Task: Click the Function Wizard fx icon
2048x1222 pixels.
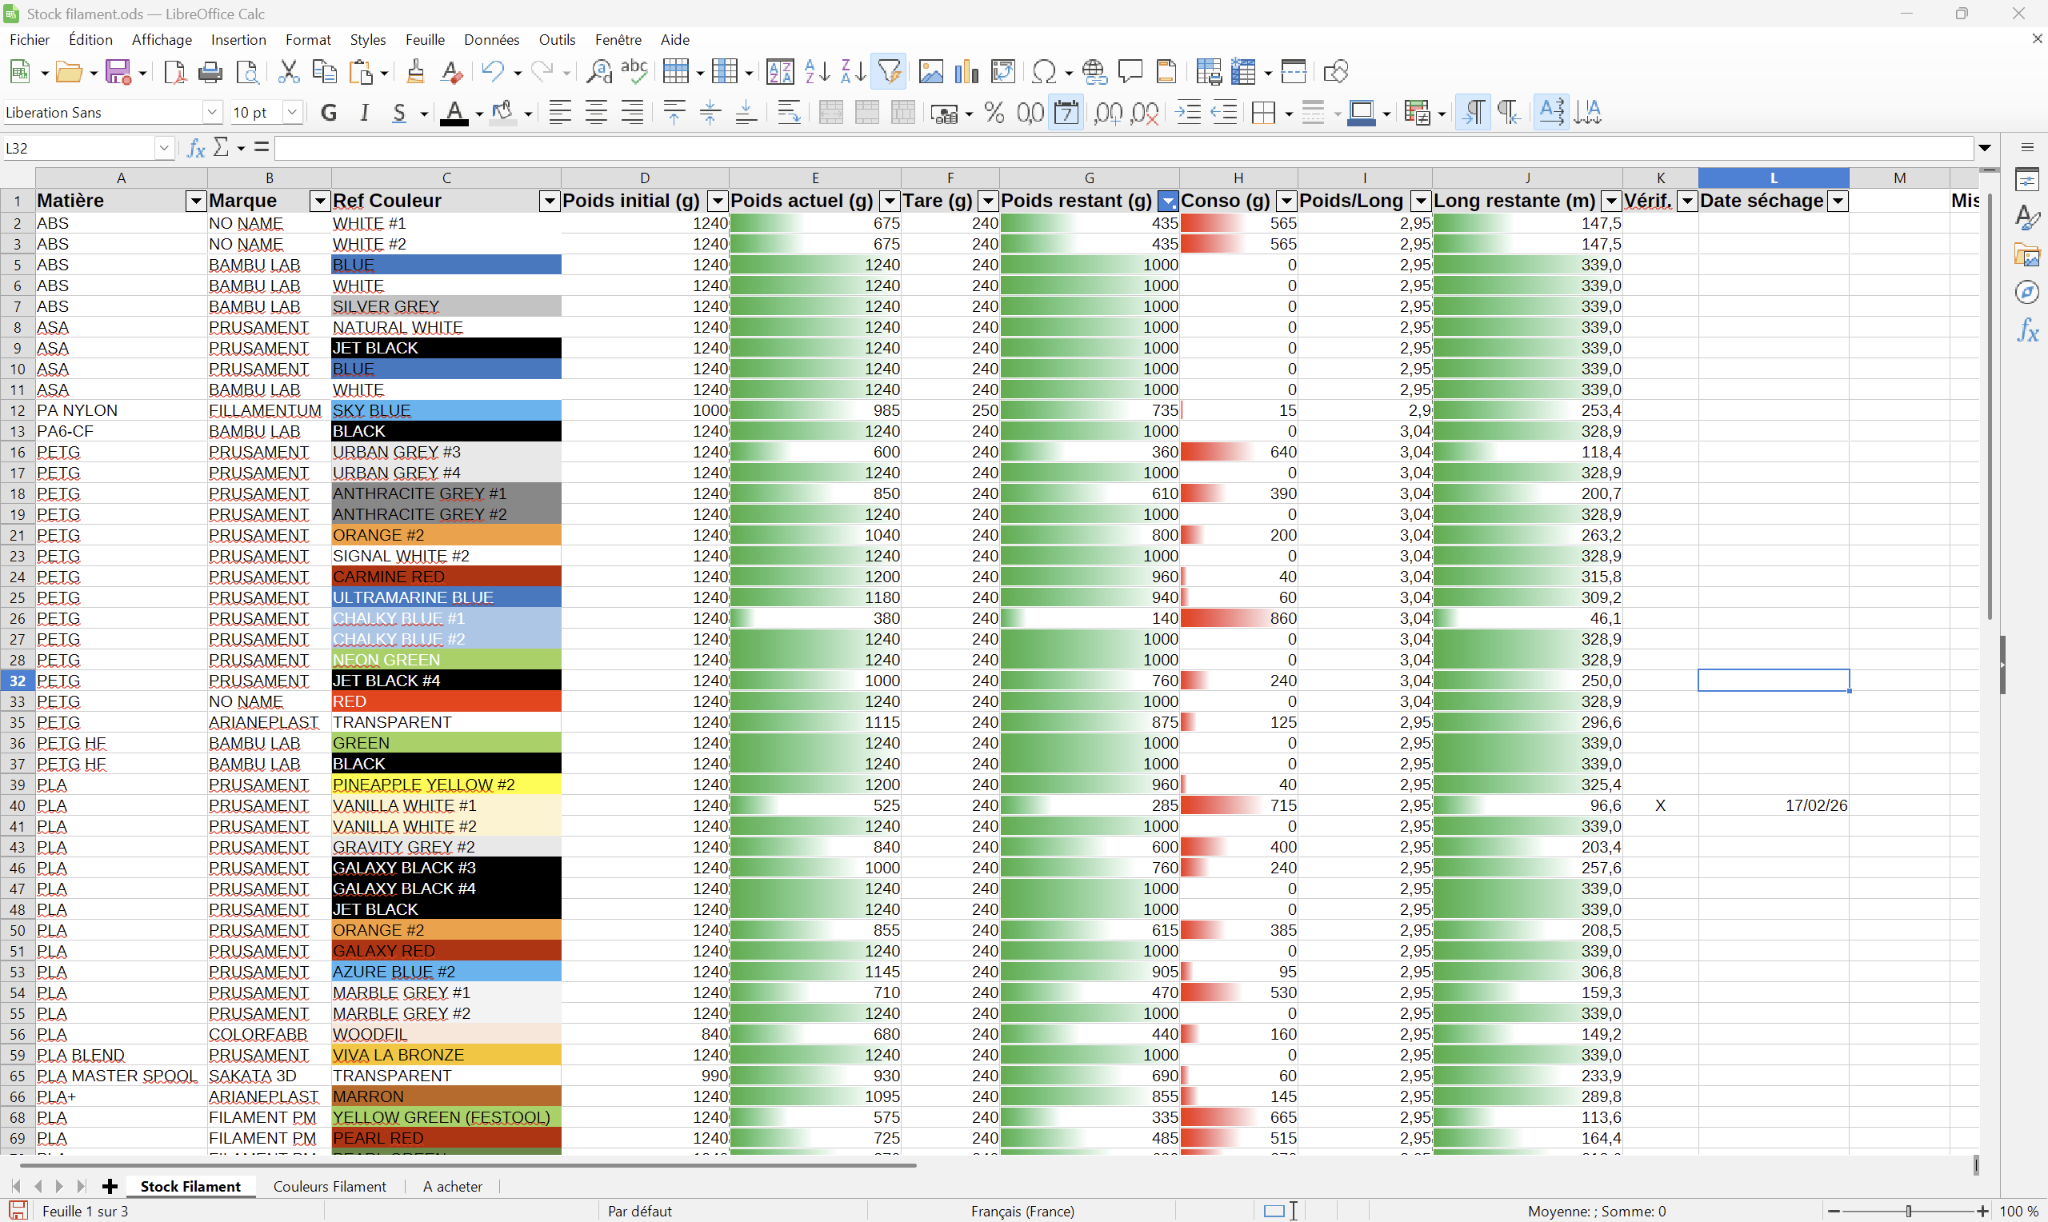Action: click(x=196, y=148)
